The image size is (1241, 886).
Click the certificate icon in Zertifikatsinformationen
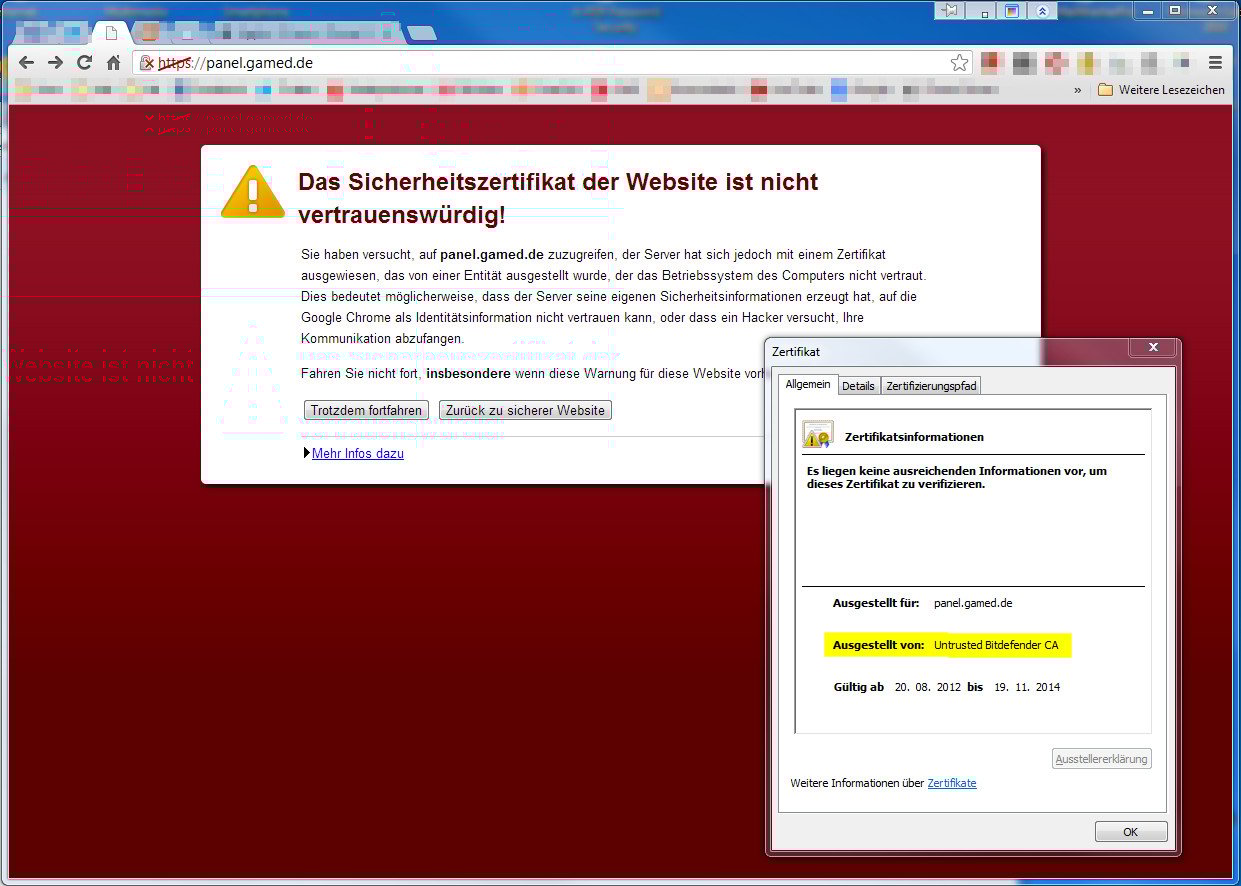click(818, 434)
